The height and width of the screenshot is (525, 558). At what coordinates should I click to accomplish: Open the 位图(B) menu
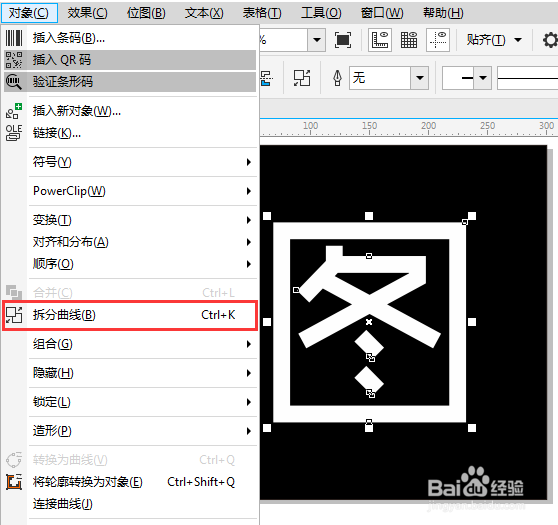(146, 13)
